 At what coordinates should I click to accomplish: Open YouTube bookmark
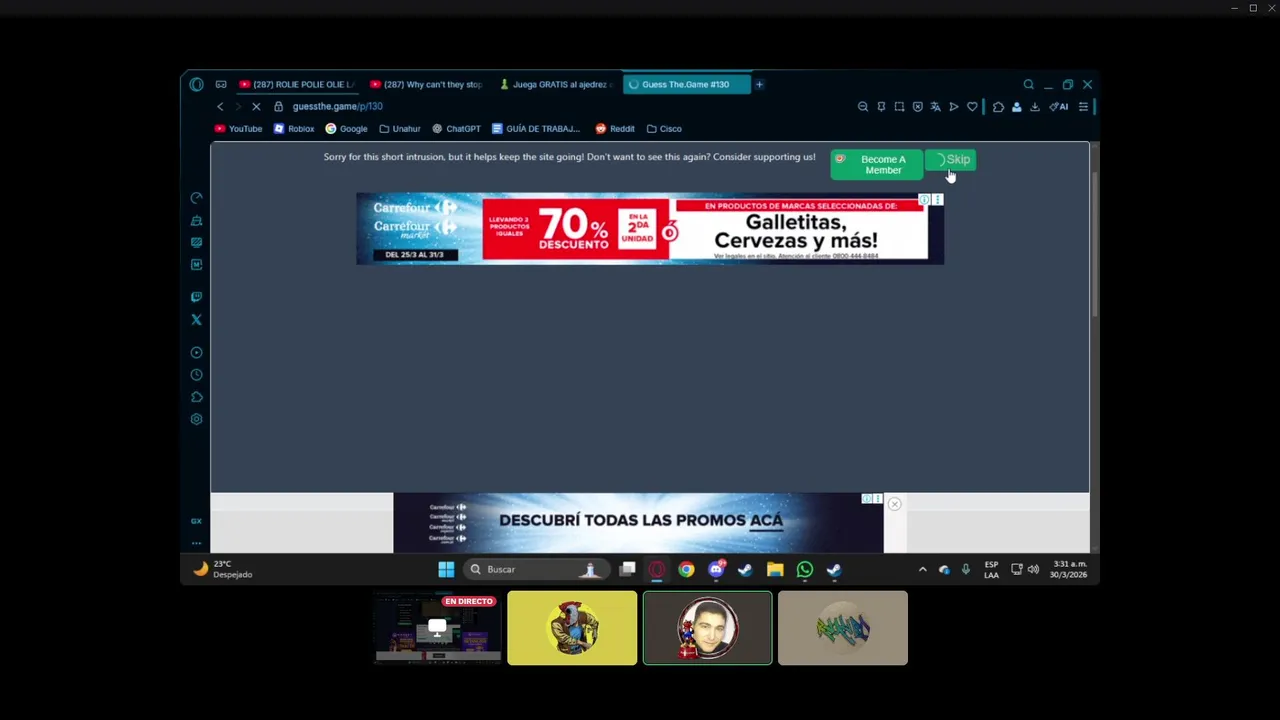click(x=238, y=129)
